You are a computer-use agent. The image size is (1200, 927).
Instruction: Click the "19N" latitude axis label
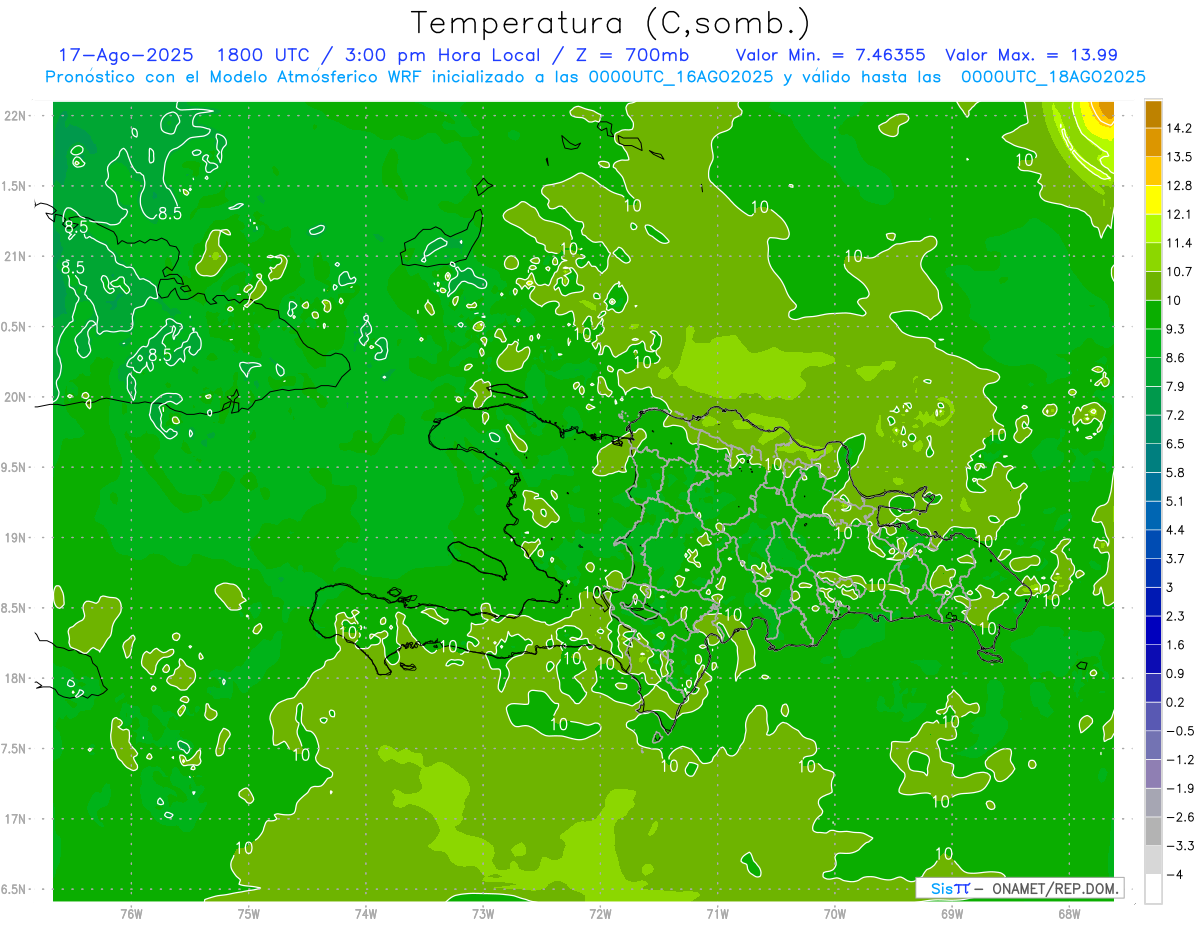pos(15,538)
